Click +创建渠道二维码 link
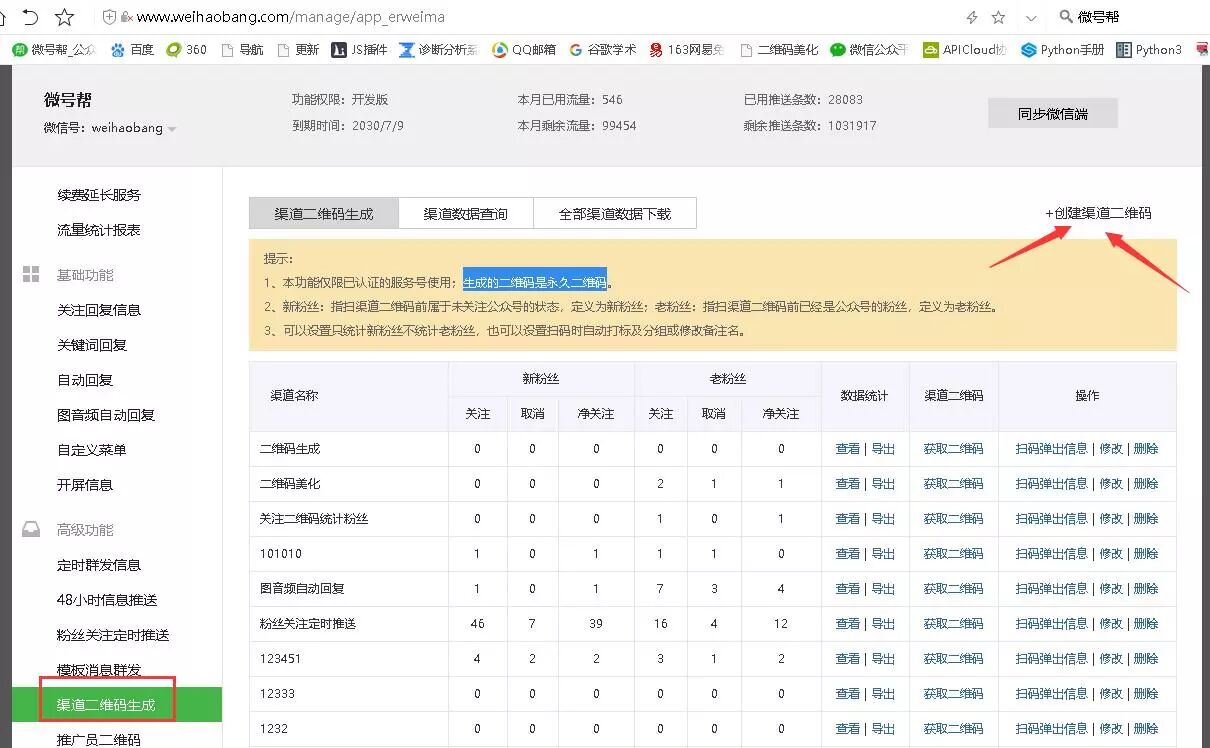Viewport: 1210px width, 748px height. (x=1098, y=213)
